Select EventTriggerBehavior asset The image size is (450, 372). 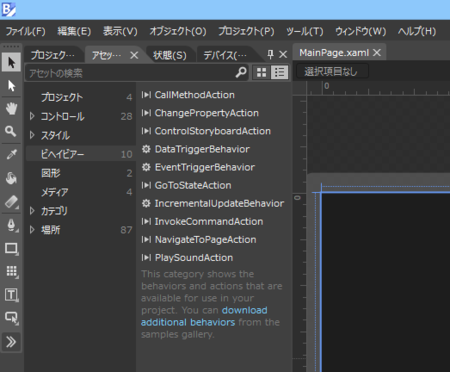198,167
